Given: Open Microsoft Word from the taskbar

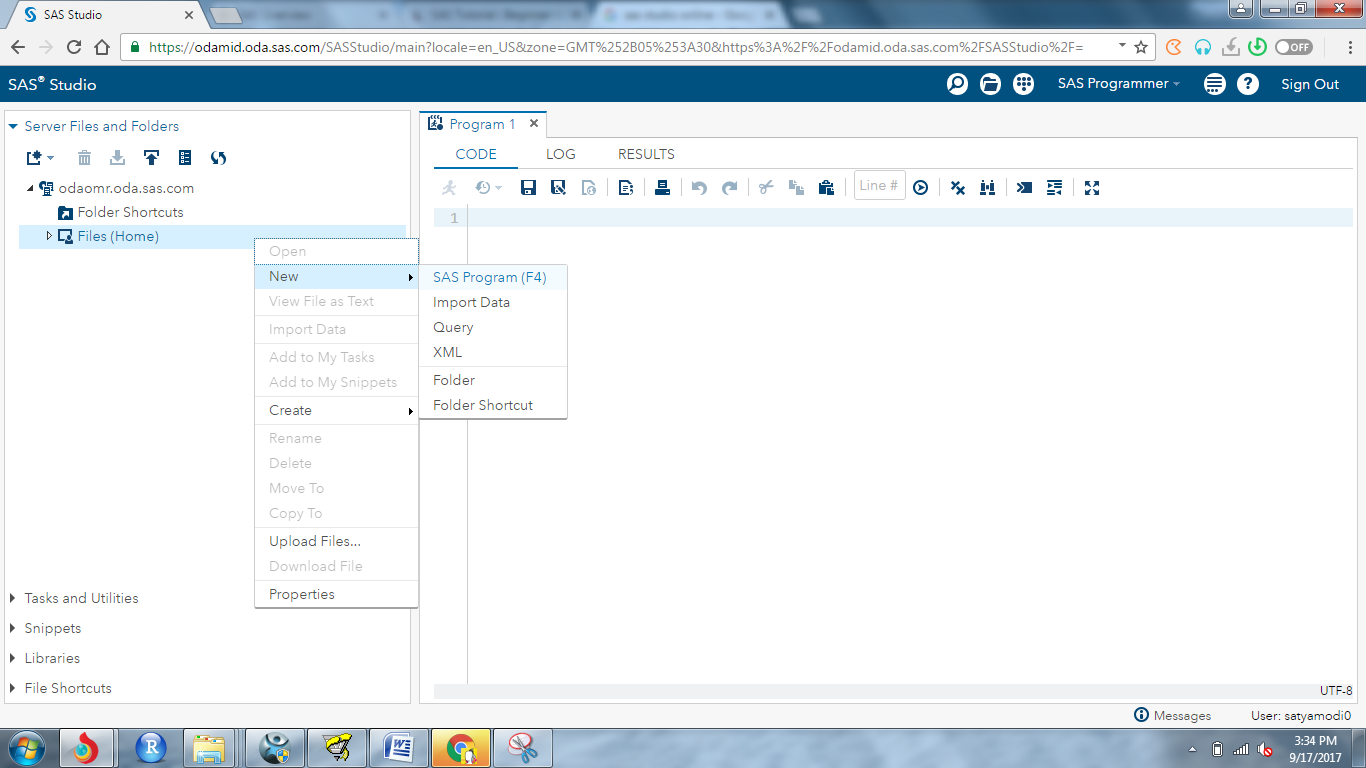Looking at the screenshot, I should (x=399, y=748).
